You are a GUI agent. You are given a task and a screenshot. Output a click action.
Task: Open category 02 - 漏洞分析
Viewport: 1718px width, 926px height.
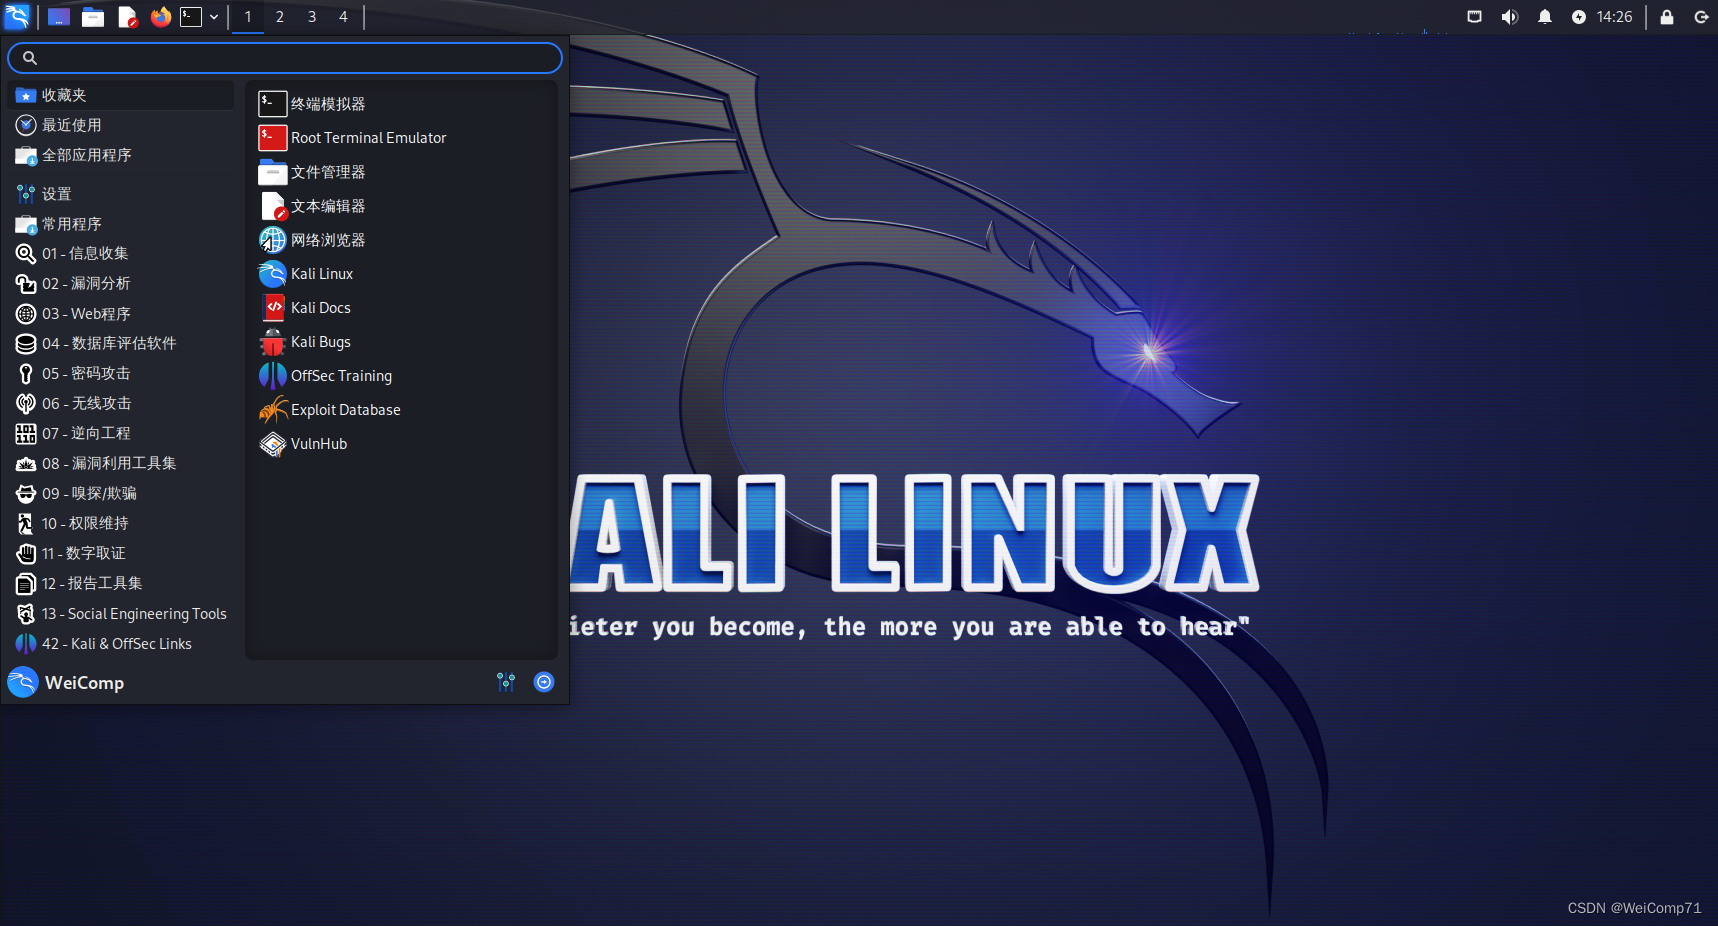tap(121, 284)
